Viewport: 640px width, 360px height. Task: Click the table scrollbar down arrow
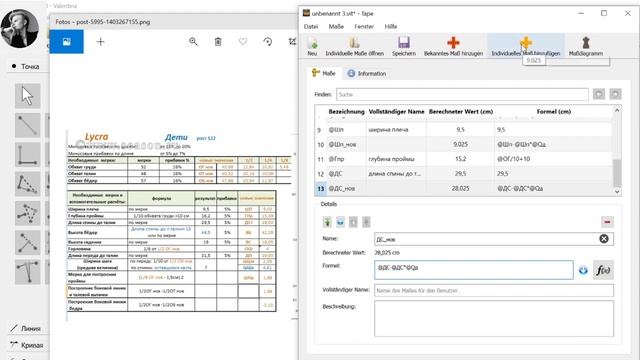click(x=617, y=191)
